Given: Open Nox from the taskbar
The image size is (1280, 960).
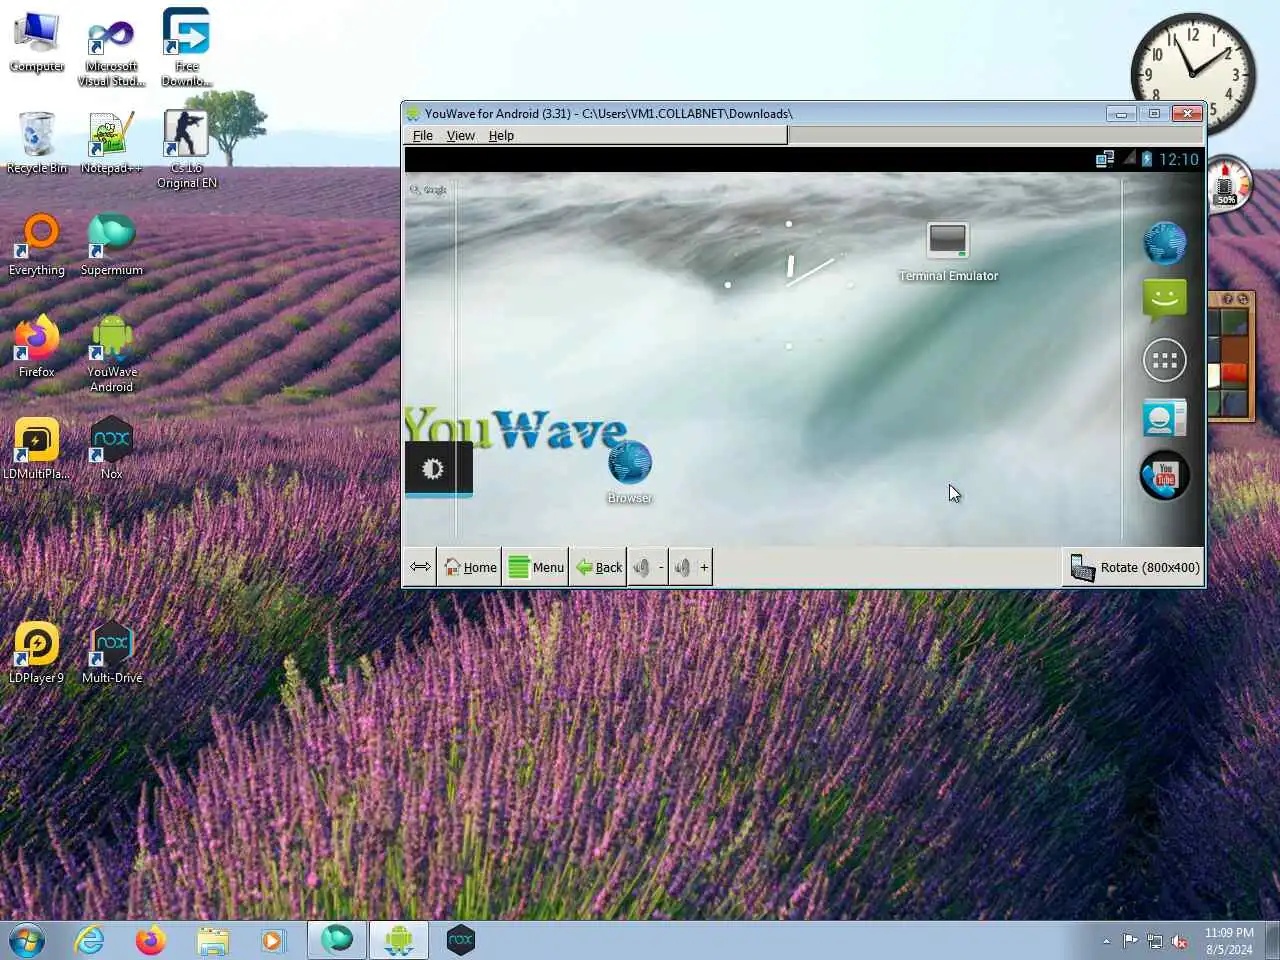Looking at the screenshot, I should [x=460, y=940].
